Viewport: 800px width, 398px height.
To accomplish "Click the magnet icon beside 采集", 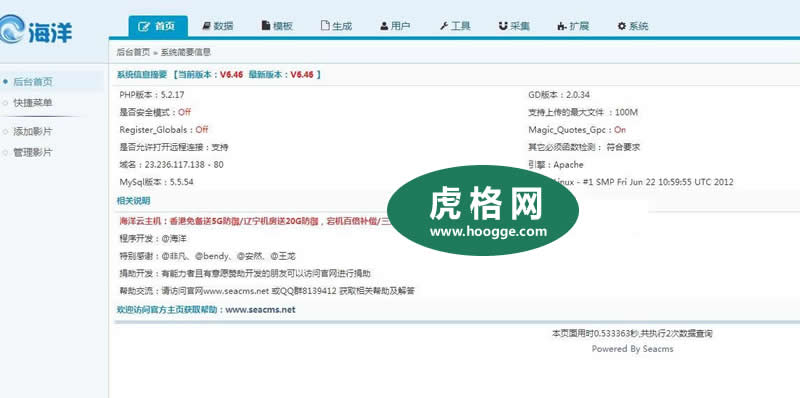I will coord(503,26).
